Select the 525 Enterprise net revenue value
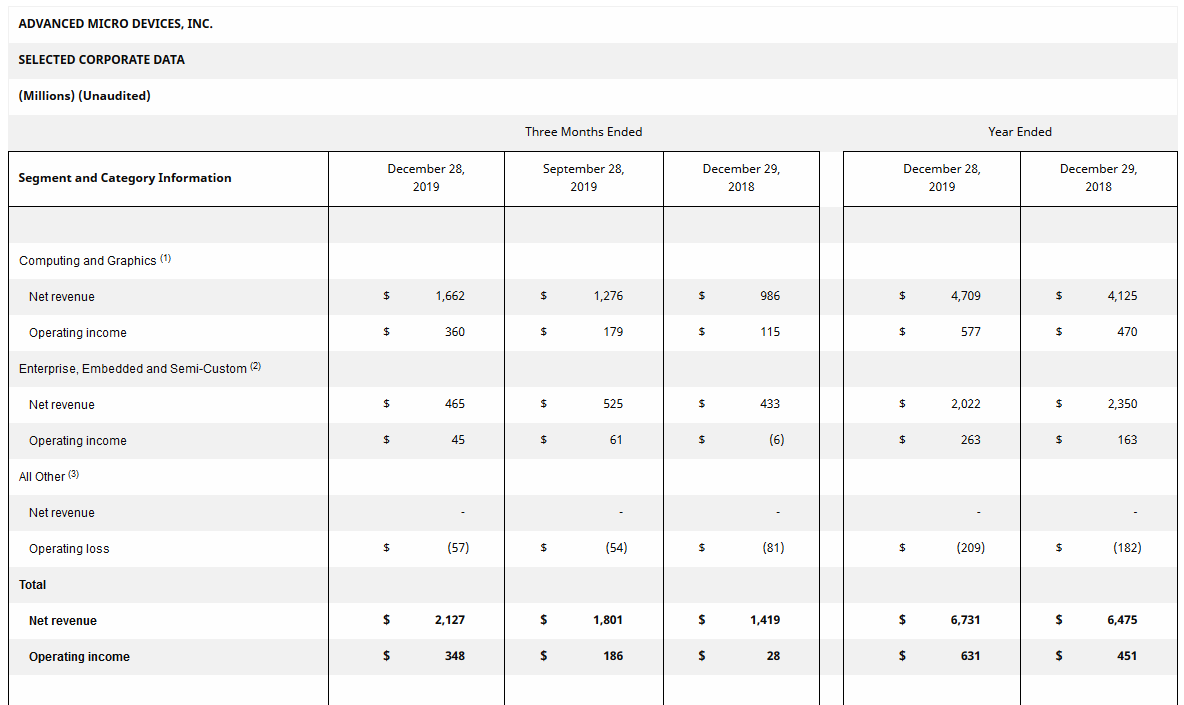This screenshot has height=705, width=1184. click(x=613, y=404)
